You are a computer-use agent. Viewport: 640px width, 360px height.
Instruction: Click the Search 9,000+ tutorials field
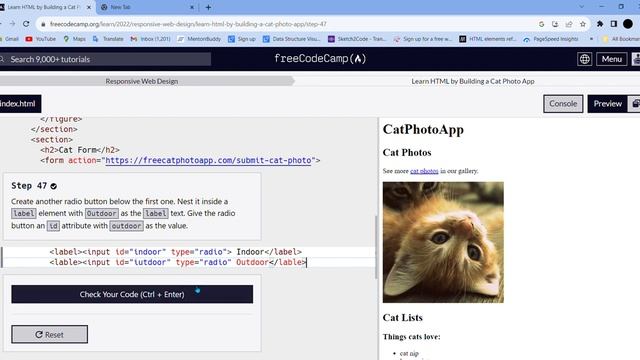tap(105, 59)
